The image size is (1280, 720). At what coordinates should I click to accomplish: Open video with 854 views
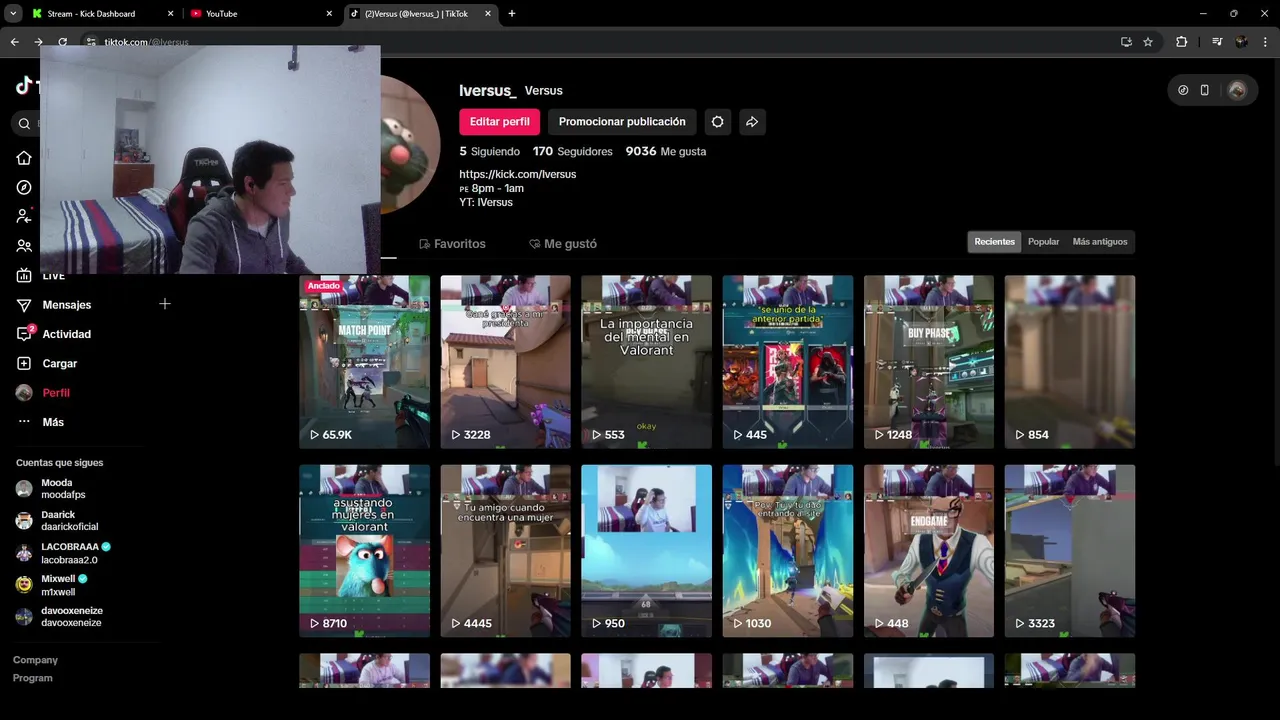tap(1070, 362)
